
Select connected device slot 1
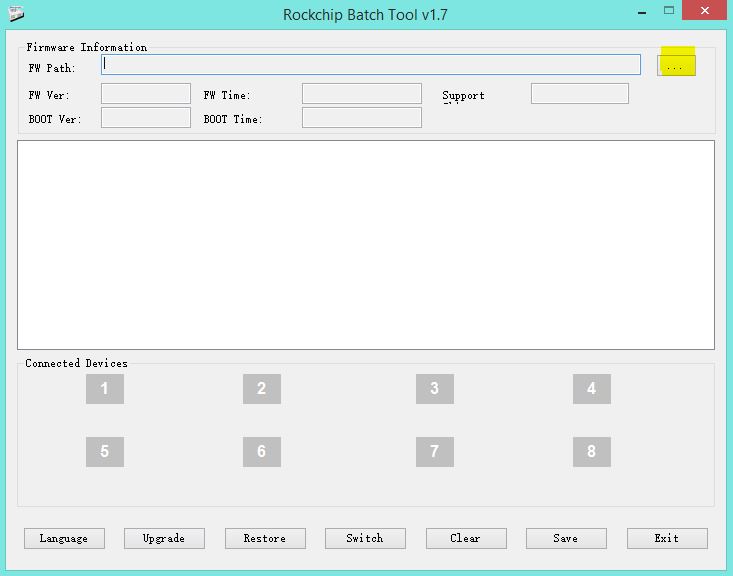(x=105, y=389)
